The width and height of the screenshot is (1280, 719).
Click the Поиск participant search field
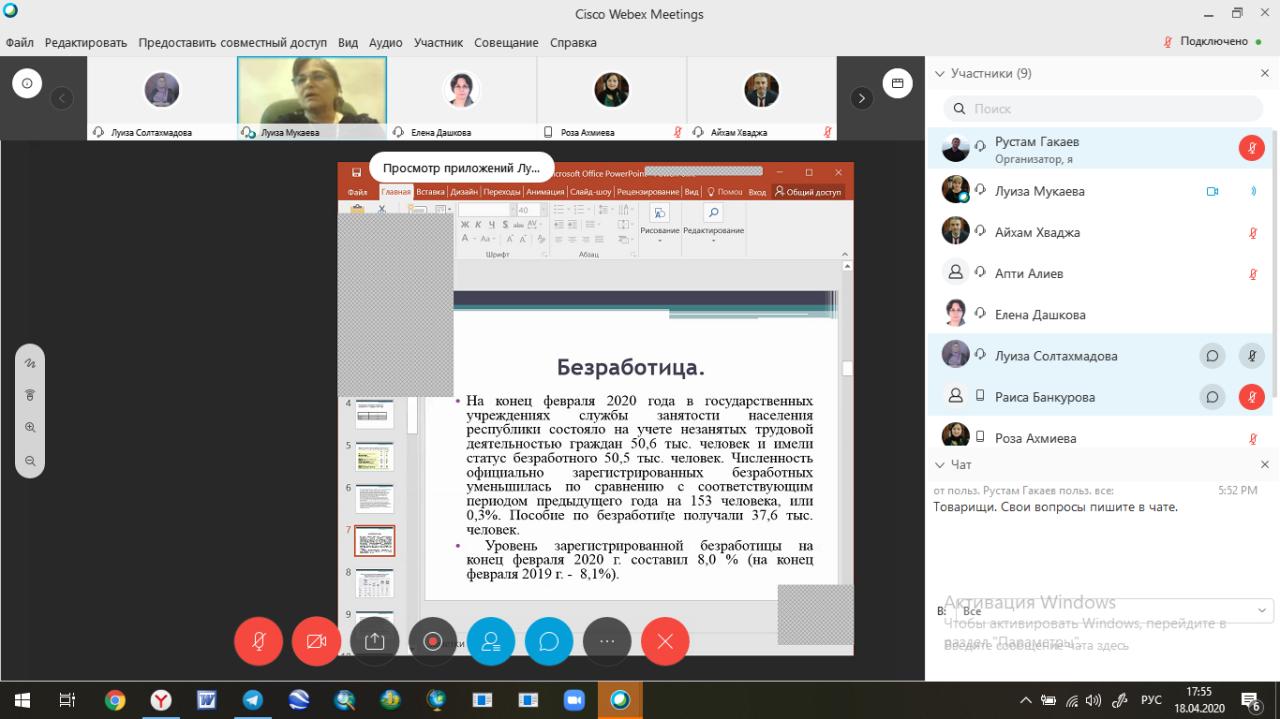[x=1103, y=108]
